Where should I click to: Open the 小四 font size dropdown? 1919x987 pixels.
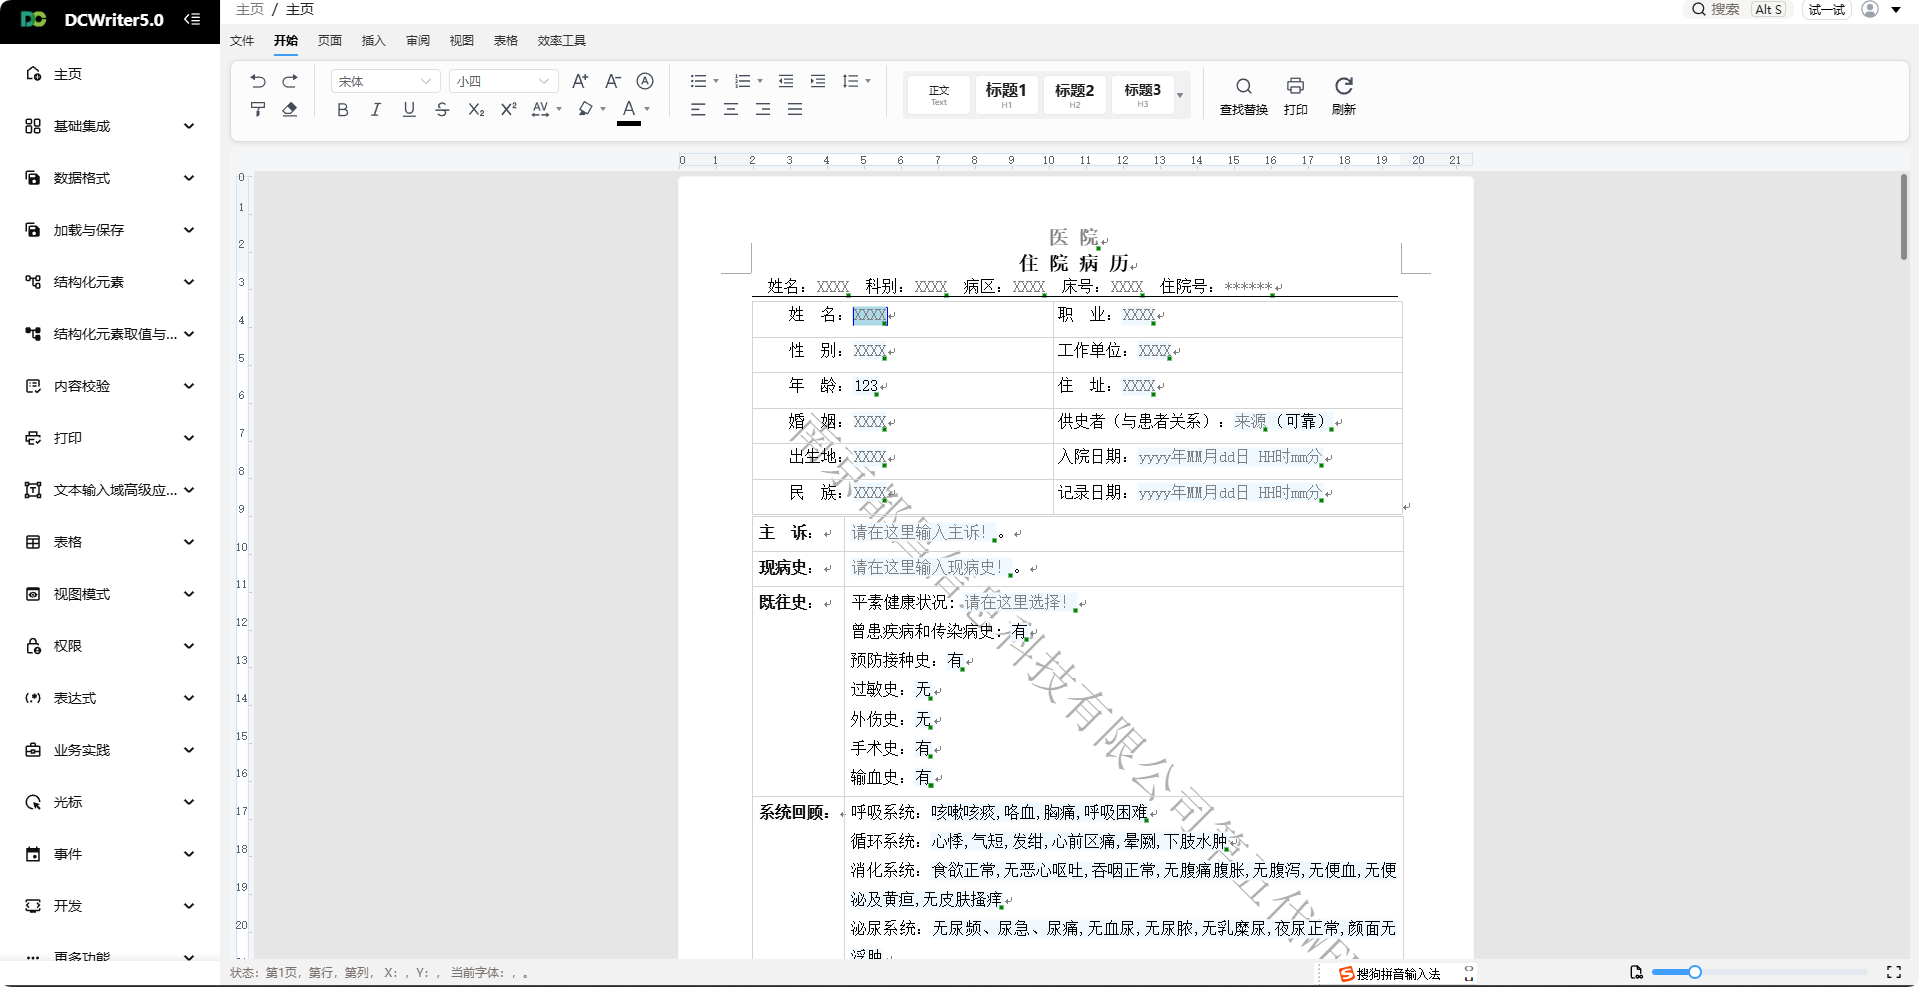(503, 81)
